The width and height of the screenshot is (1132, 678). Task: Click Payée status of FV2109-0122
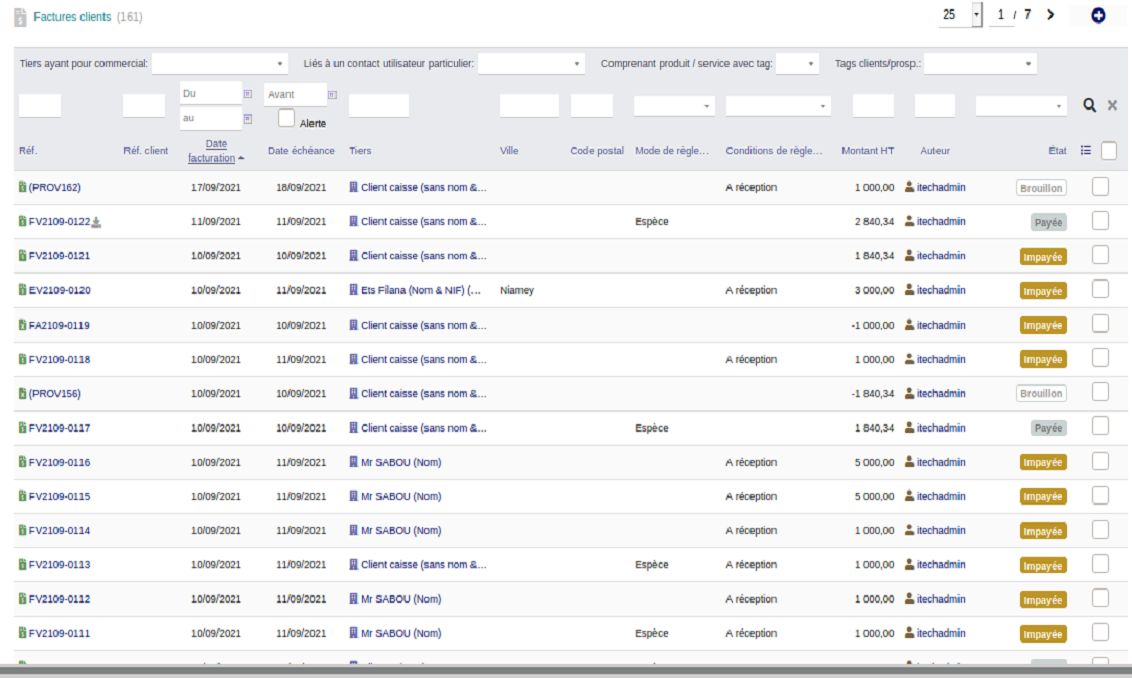tap(1048, 222)
